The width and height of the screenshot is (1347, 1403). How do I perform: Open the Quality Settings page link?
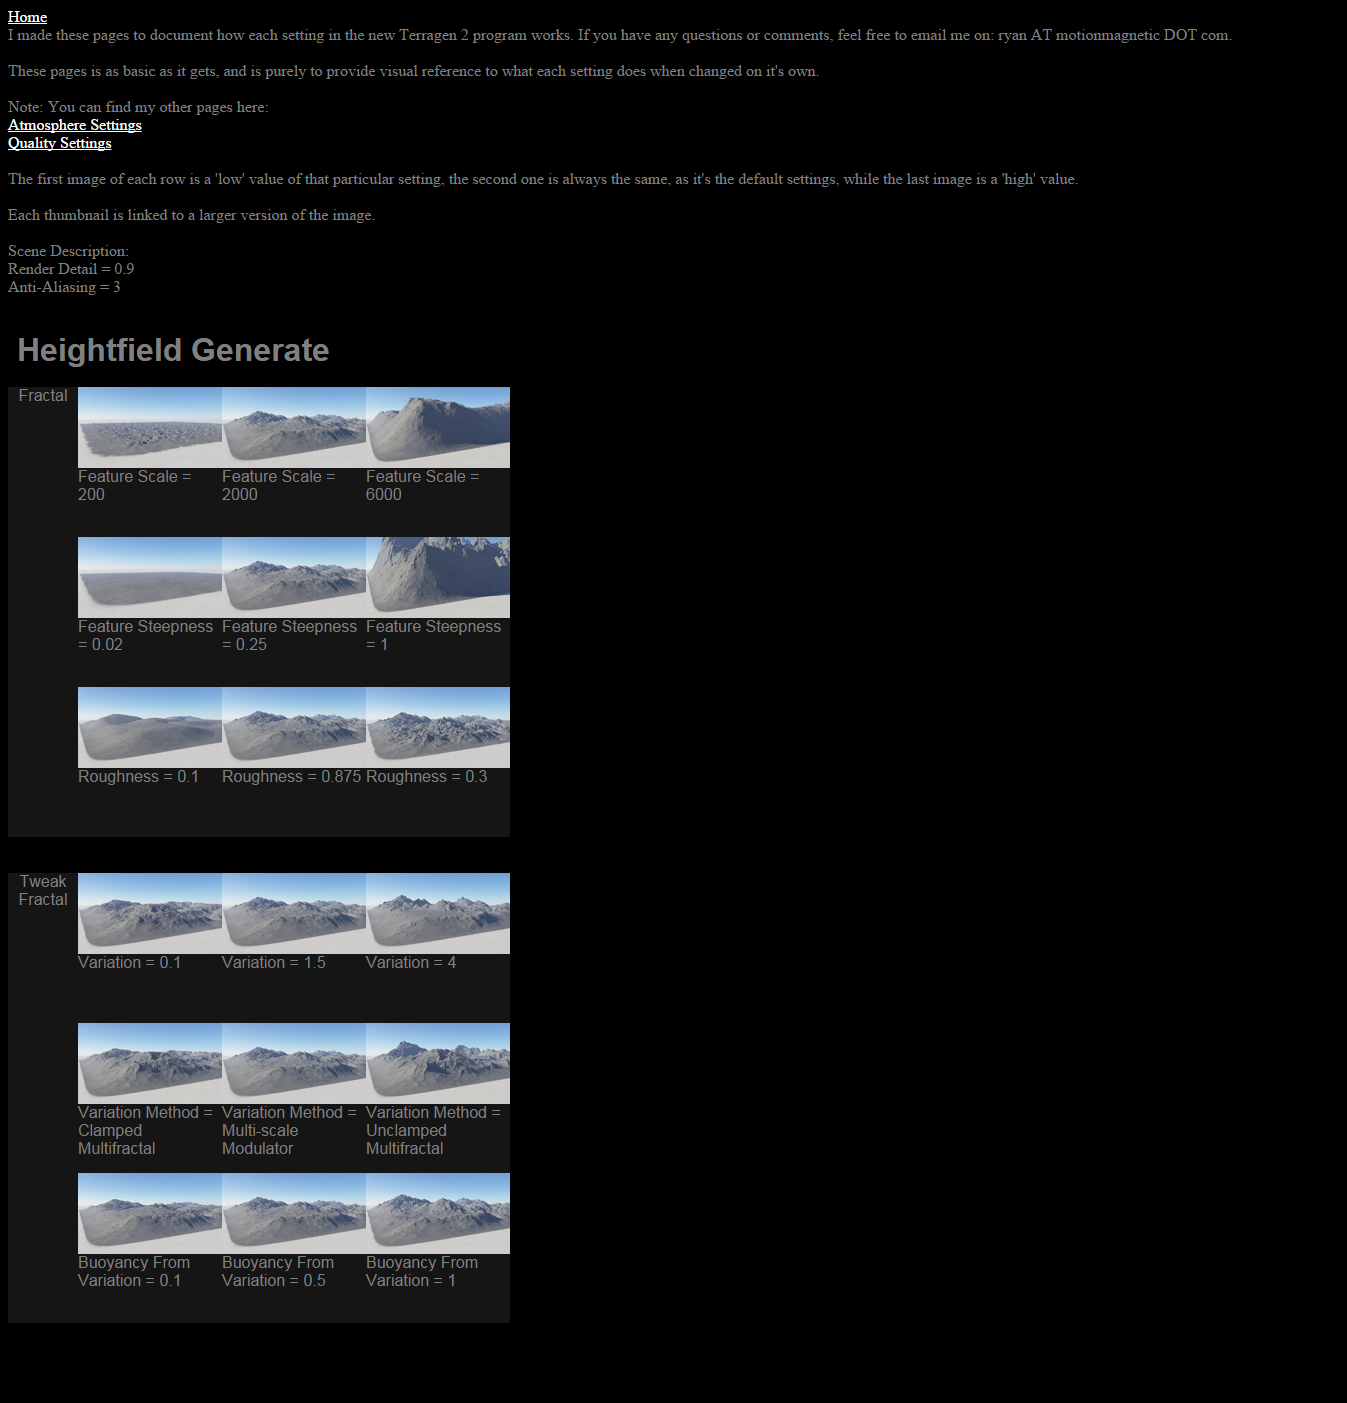pos(60,143)
